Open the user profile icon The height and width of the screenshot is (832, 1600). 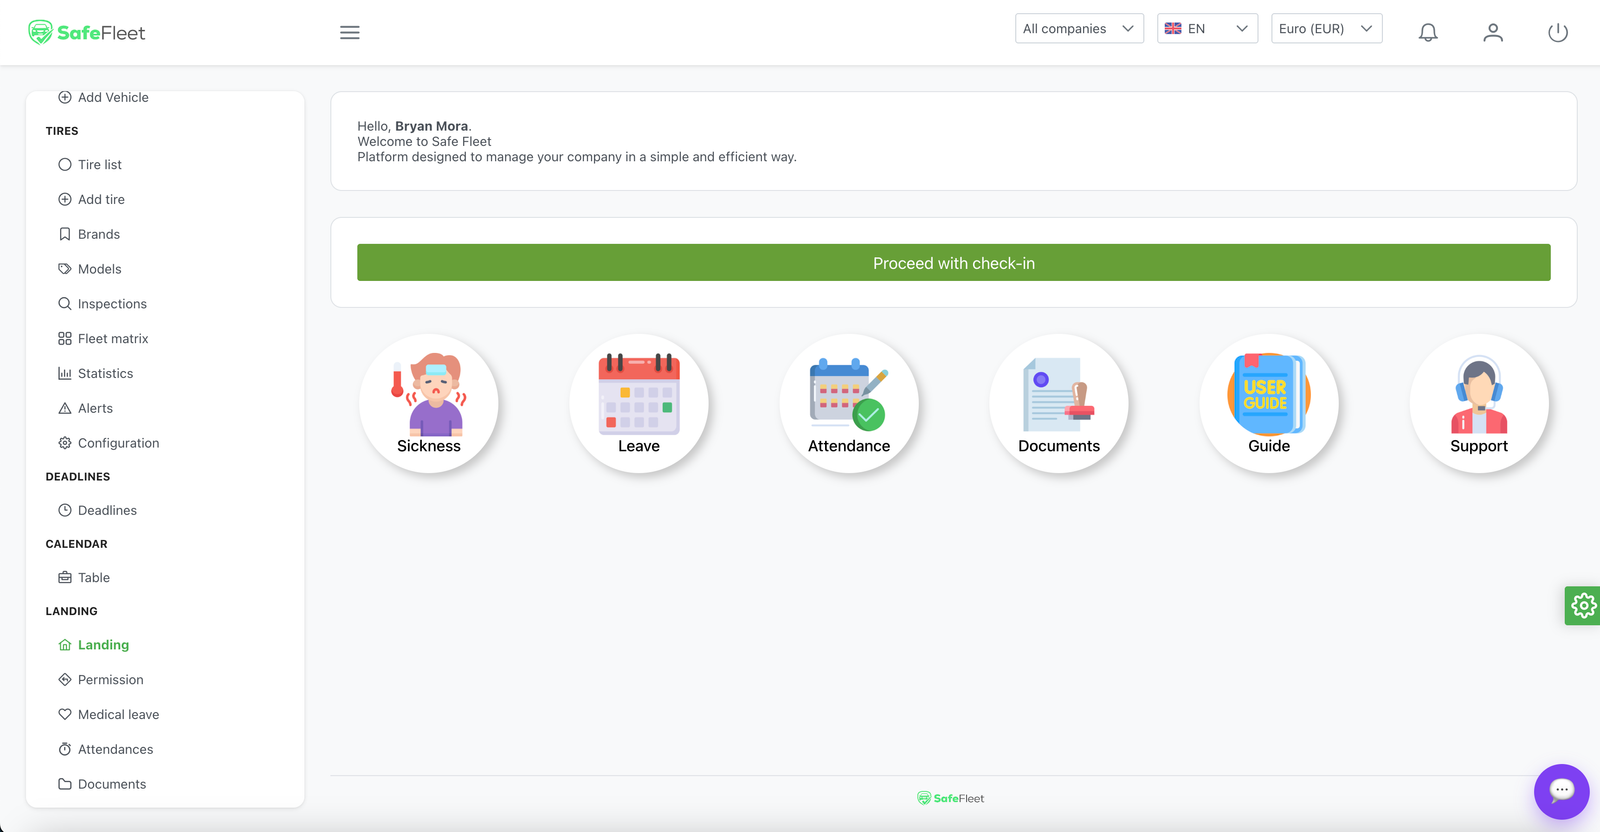click(1493, 33)
